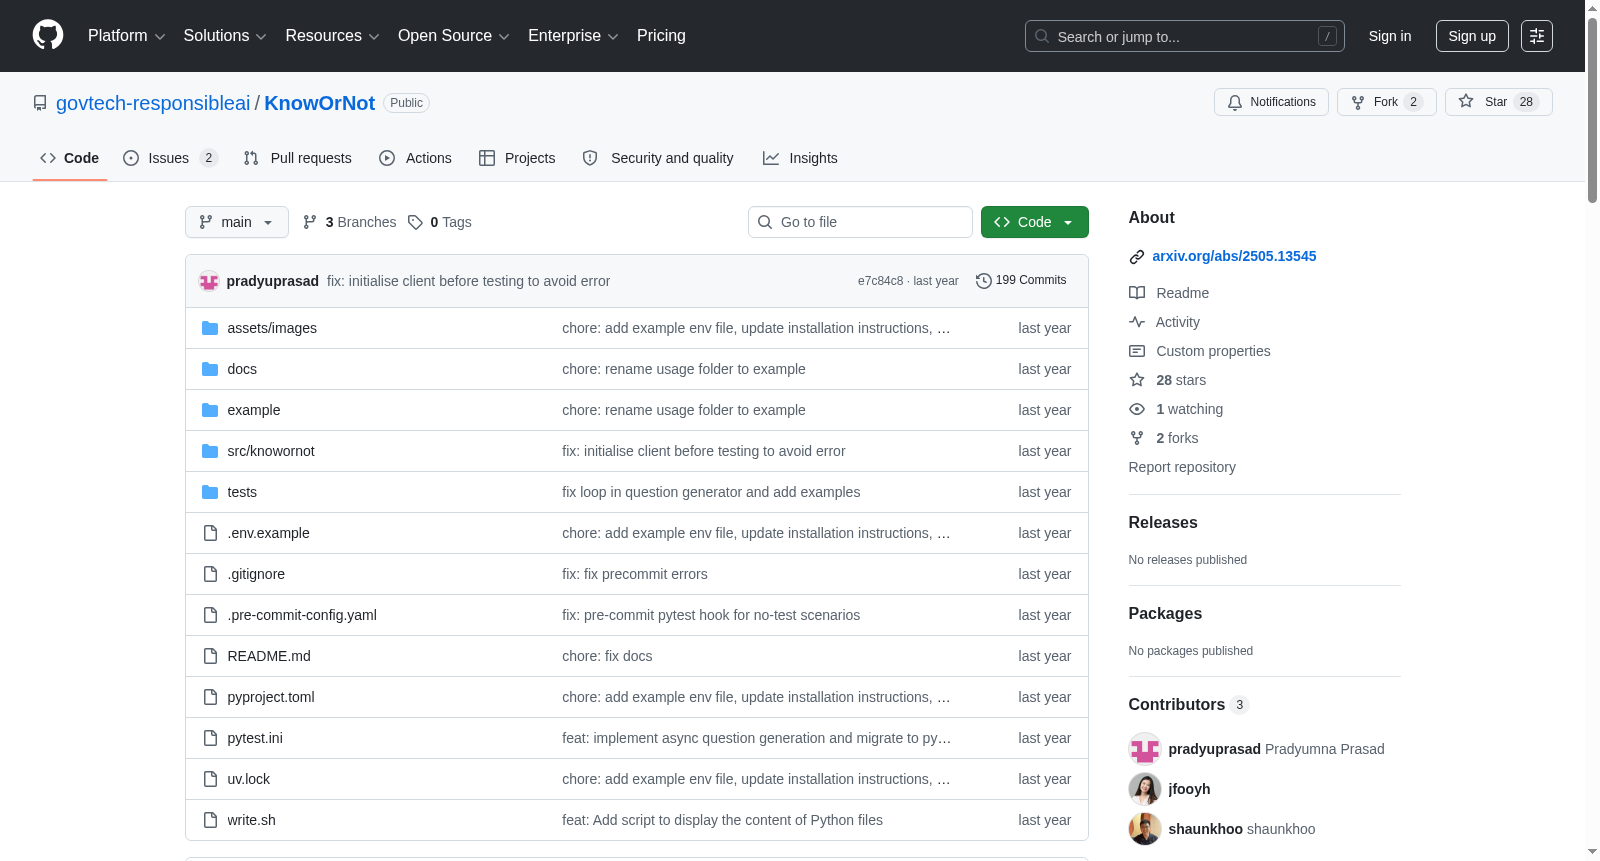This screenshot has height=861, width=1600.
Task: Click the forks icon in About
Action: (1137, 438)
